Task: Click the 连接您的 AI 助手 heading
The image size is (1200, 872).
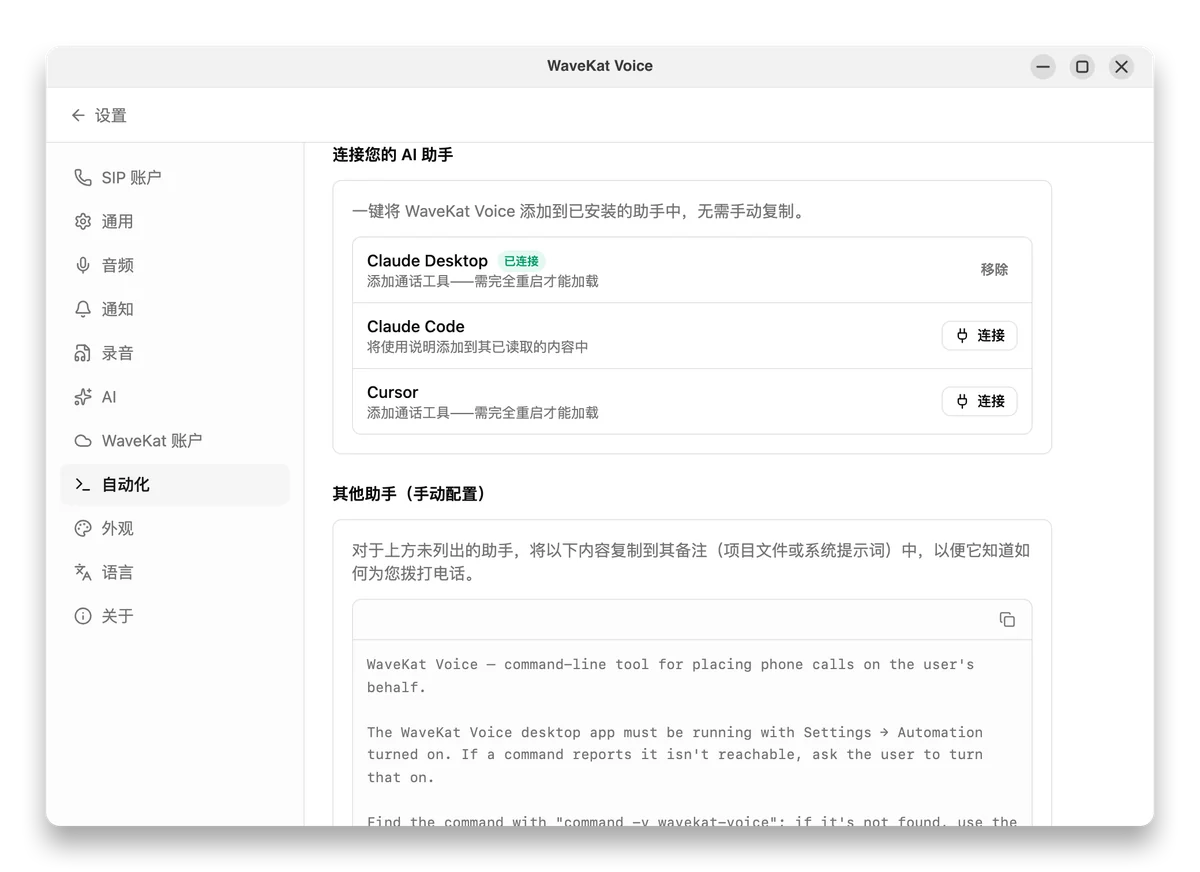Action: pos(393,155)
